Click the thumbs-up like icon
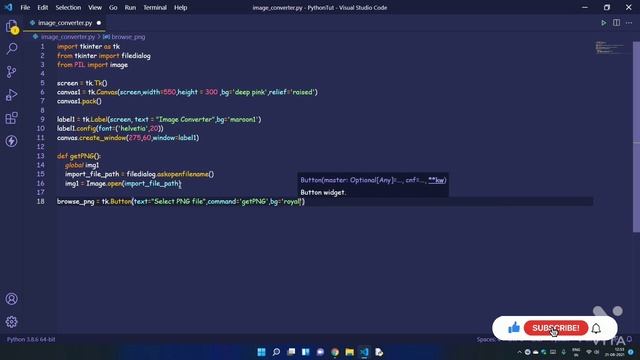 coord(513,327)
